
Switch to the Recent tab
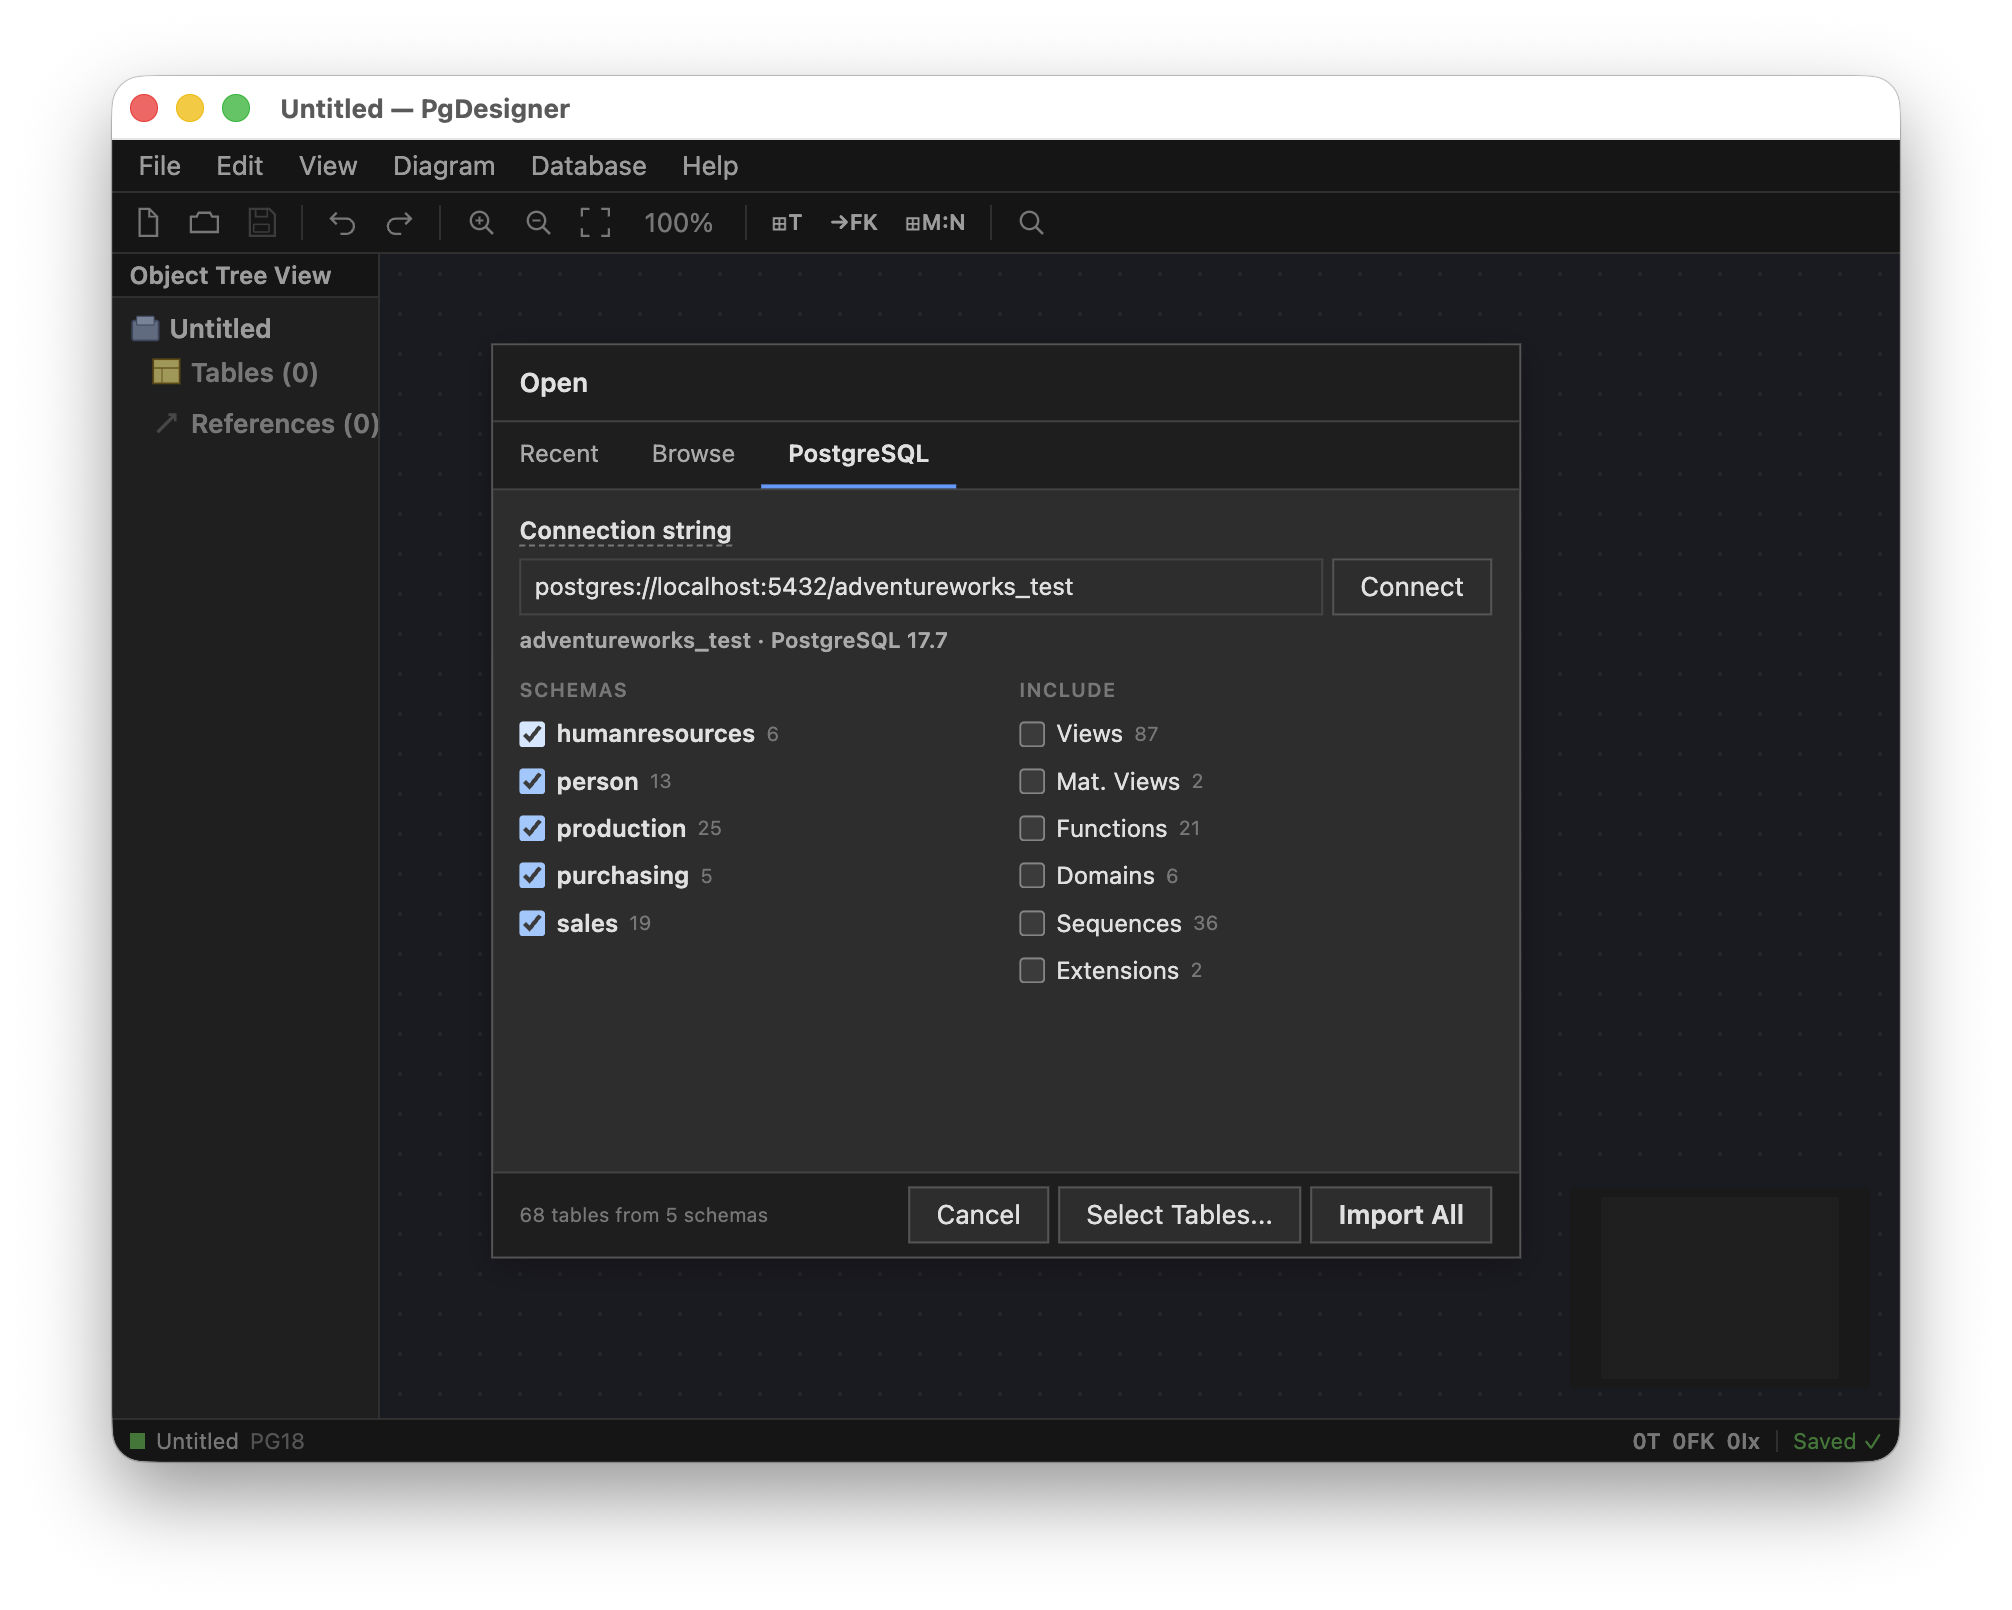coord(558,454)
